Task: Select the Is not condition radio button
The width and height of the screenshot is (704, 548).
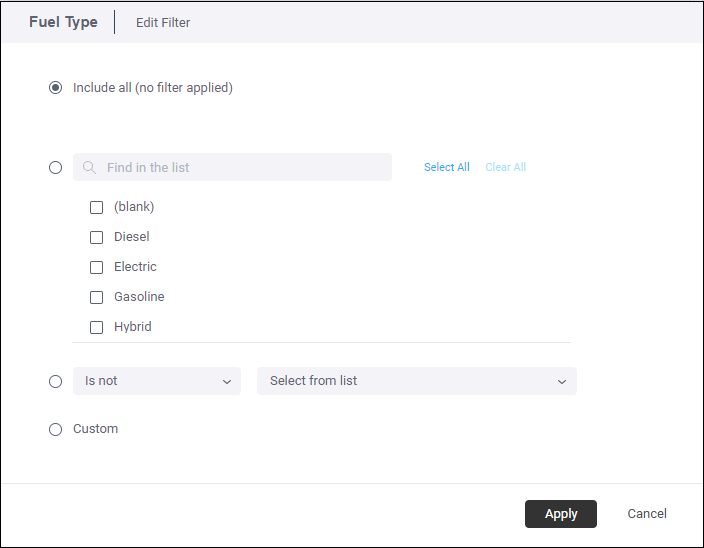Action: coord(55,381)
